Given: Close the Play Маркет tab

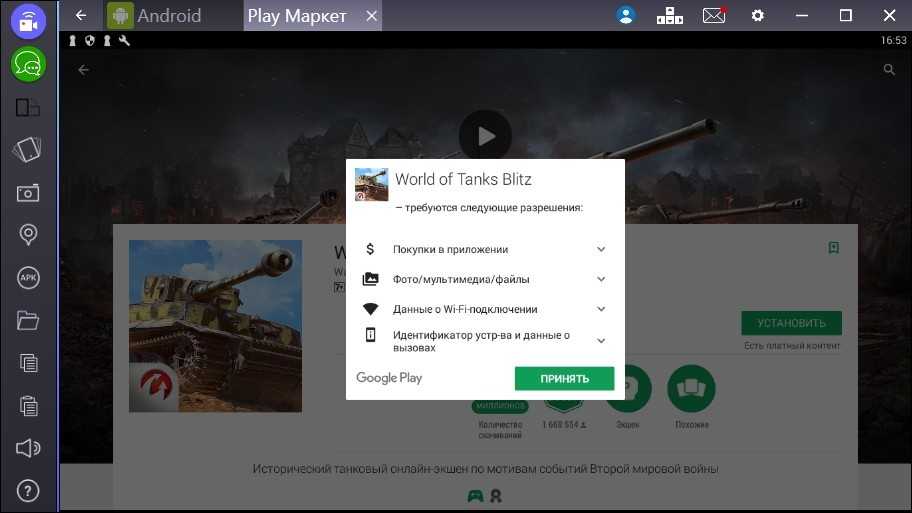Looking at the screenshot, I should pos(371,16).
